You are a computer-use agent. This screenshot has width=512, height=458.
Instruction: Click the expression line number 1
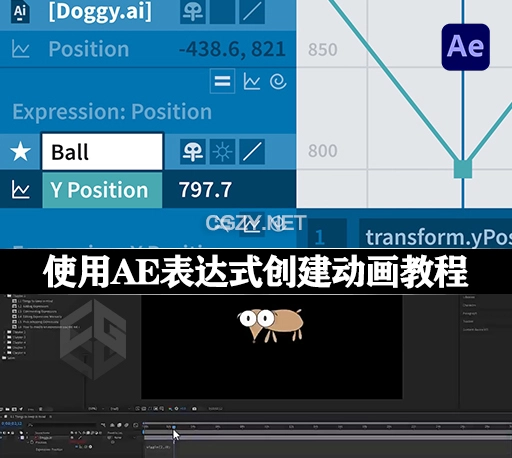[x=320, y=237]
